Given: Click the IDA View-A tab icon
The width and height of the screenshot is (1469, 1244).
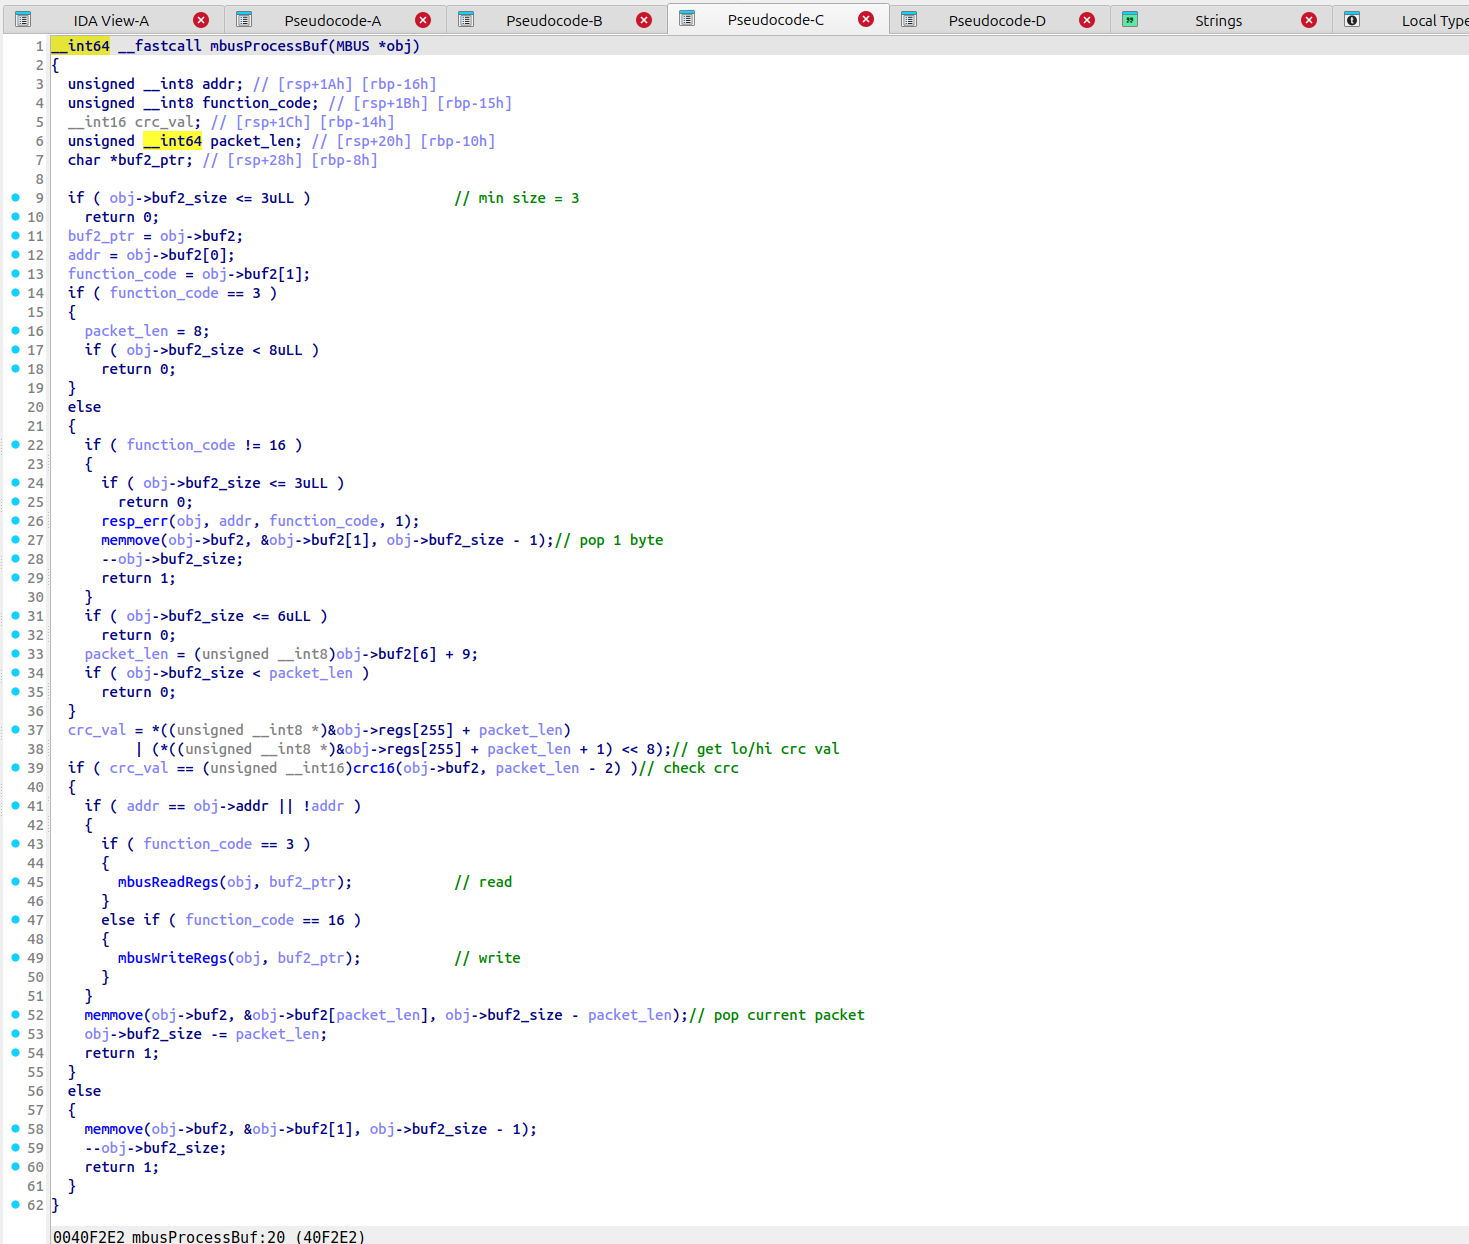Looking at the screenshot, I should (23, 18).
